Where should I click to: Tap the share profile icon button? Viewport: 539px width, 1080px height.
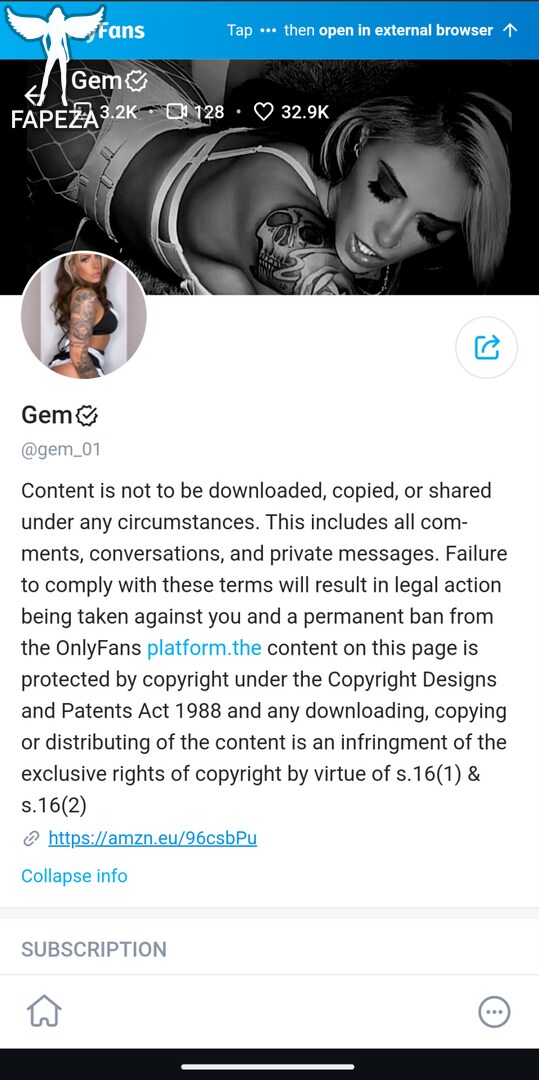487,347
